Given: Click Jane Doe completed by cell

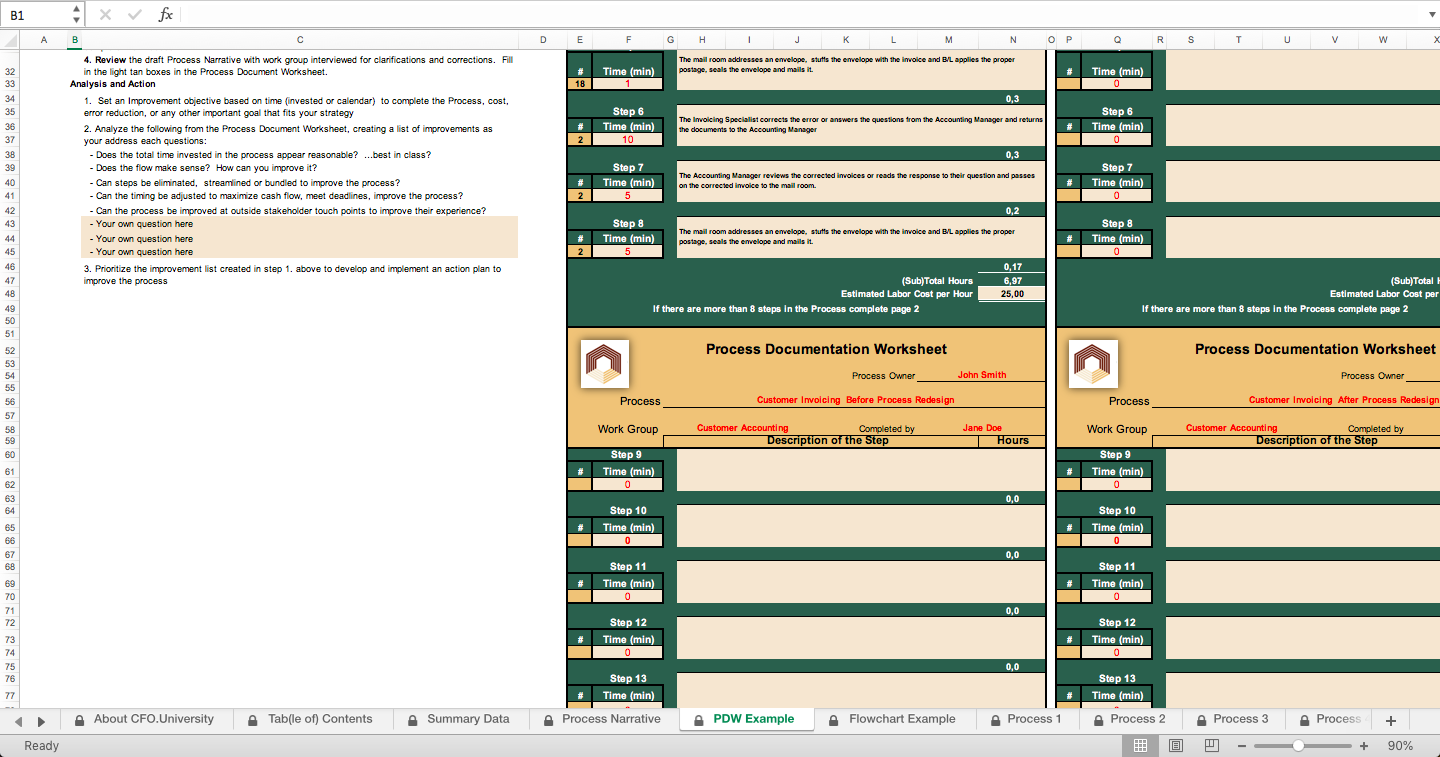Looking at the screenshot, I should point(981,428).
